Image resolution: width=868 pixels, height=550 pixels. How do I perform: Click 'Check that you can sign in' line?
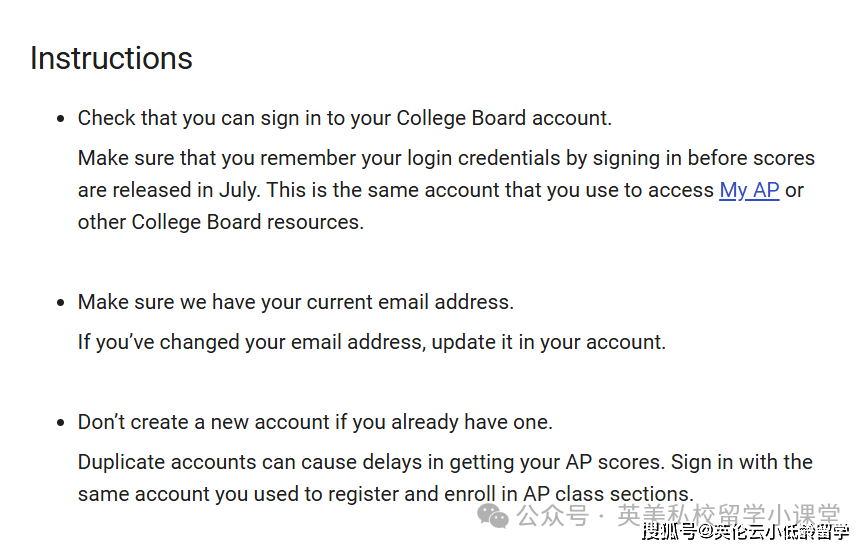[x=344, y=118]
